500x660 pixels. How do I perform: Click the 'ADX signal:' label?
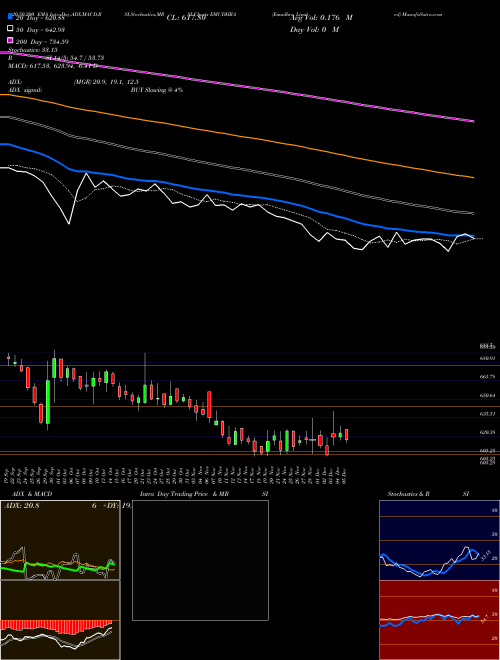coord(25,90)
